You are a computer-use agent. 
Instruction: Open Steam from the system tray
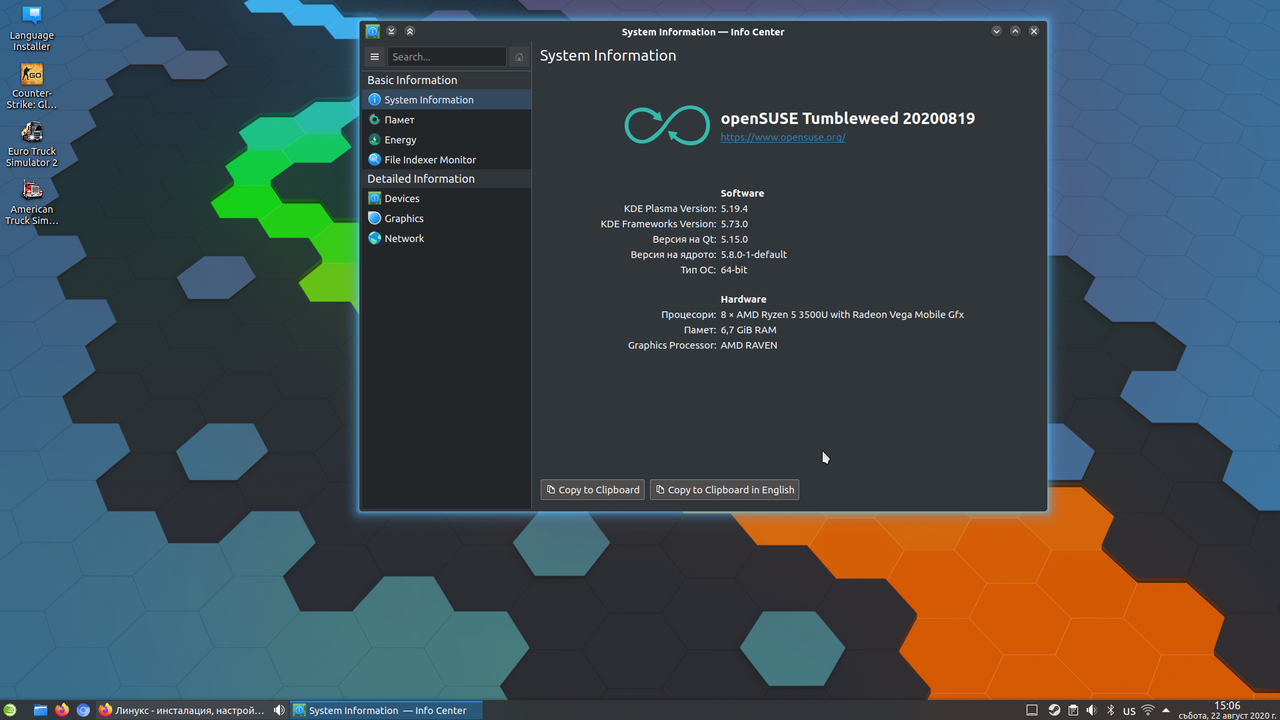(1054, 711)
